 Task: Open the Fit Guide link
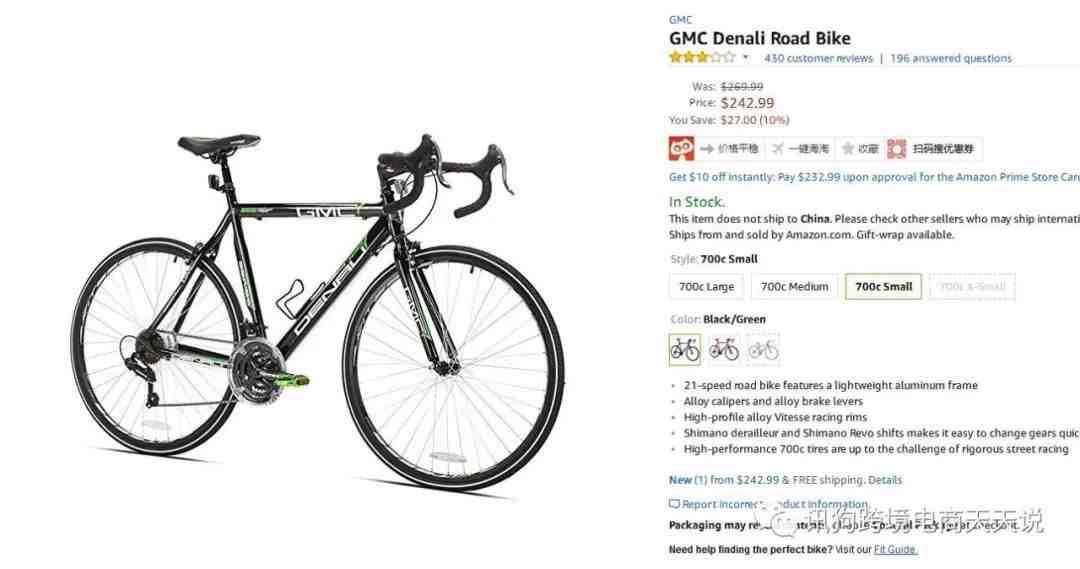click(895, 550)
